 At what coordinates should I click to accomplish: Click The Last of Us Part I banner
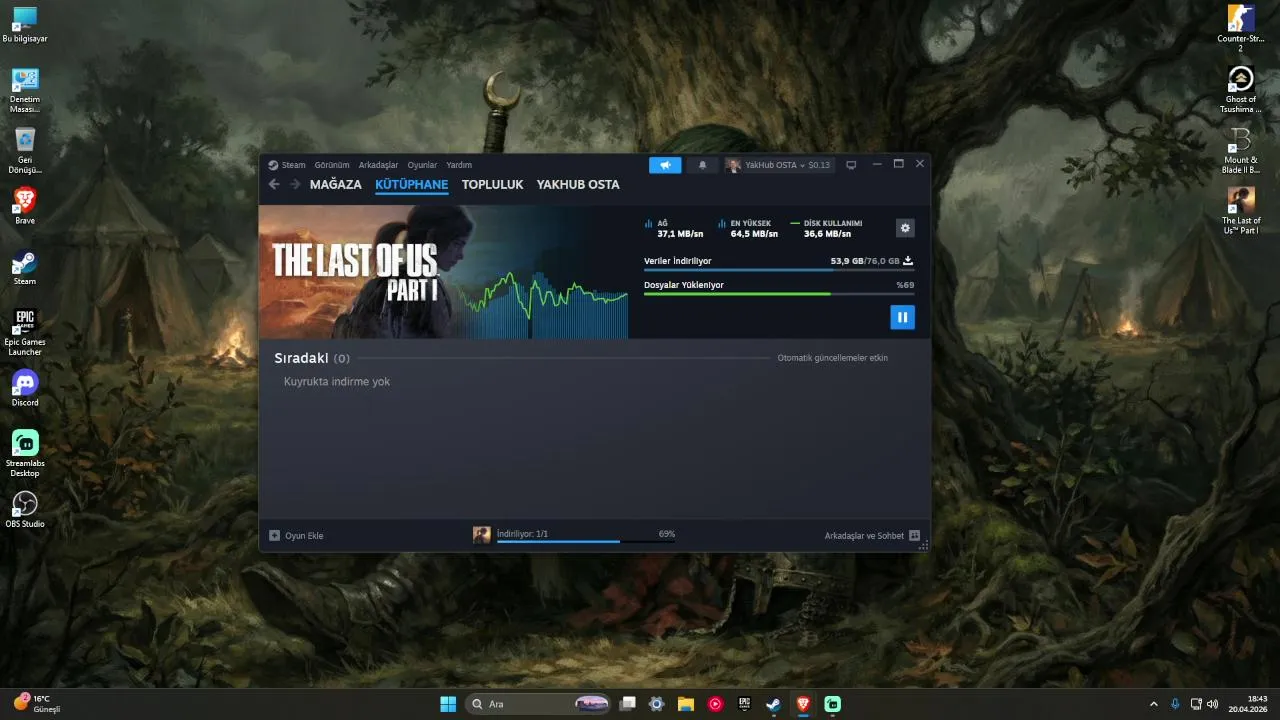coord(443,272)
